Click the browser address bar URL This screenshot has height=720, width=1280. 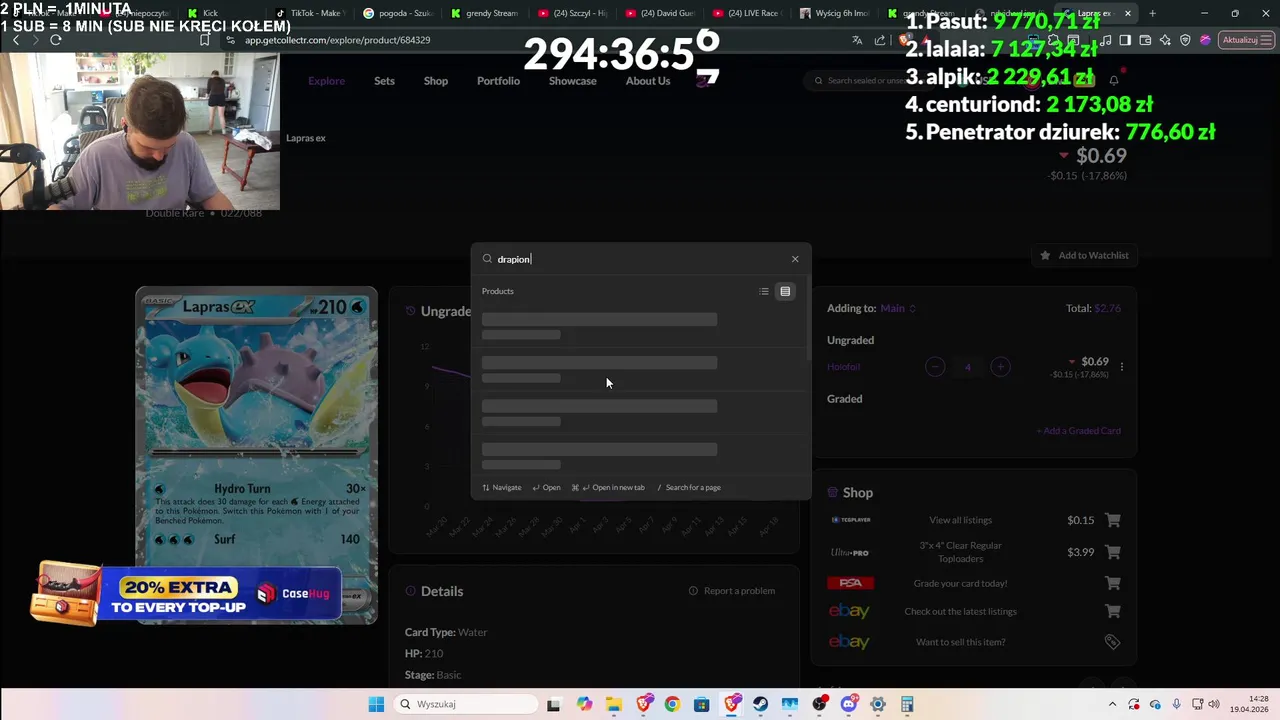point(338,40)
